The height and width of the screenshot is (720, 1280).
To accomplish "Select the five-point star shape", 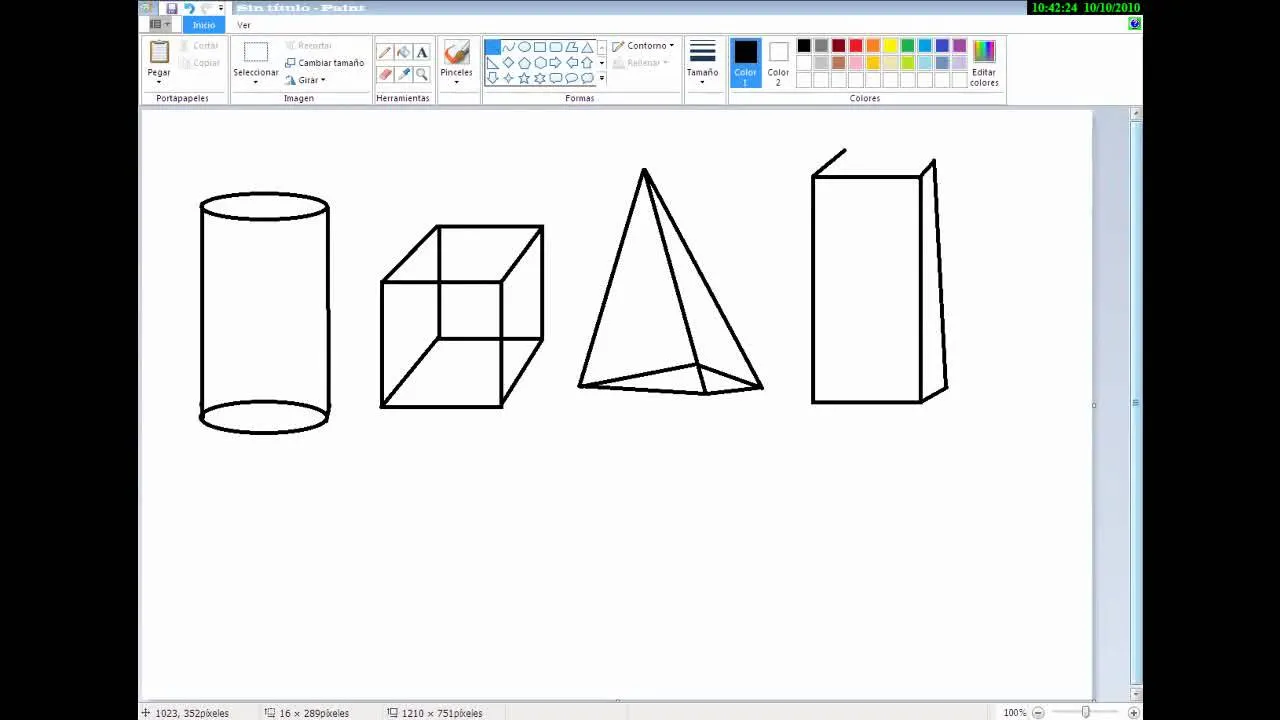I will [524, 78].
